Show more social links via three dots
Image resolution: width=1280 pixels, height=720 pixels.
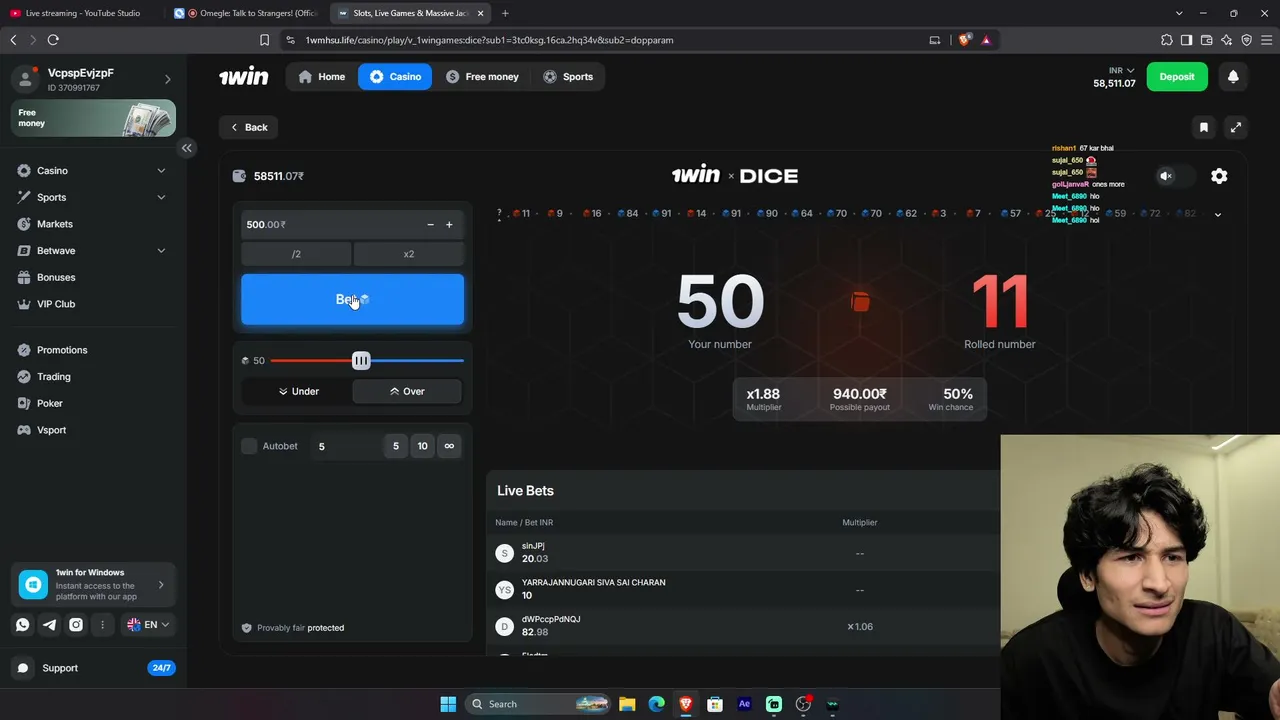tap(102, 625)
